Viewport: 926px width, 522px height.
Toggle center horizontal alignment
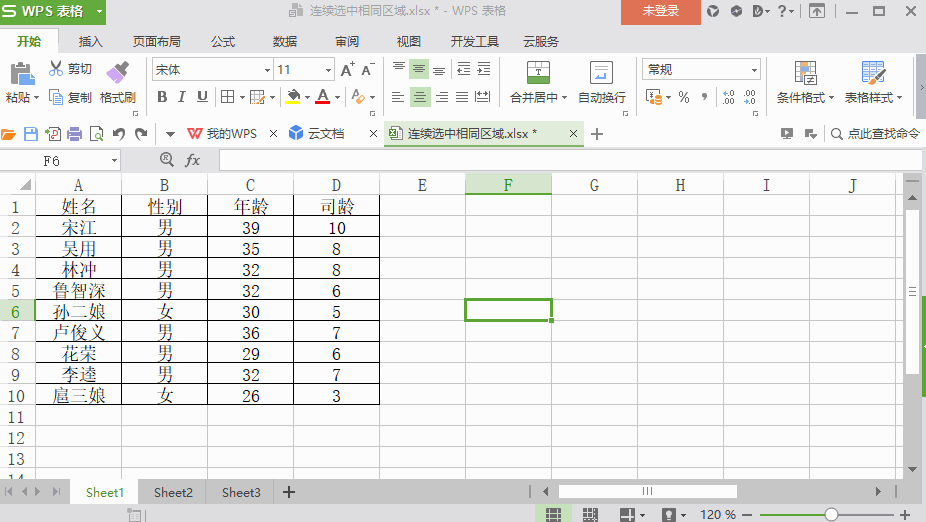click(x=419, y=97)
